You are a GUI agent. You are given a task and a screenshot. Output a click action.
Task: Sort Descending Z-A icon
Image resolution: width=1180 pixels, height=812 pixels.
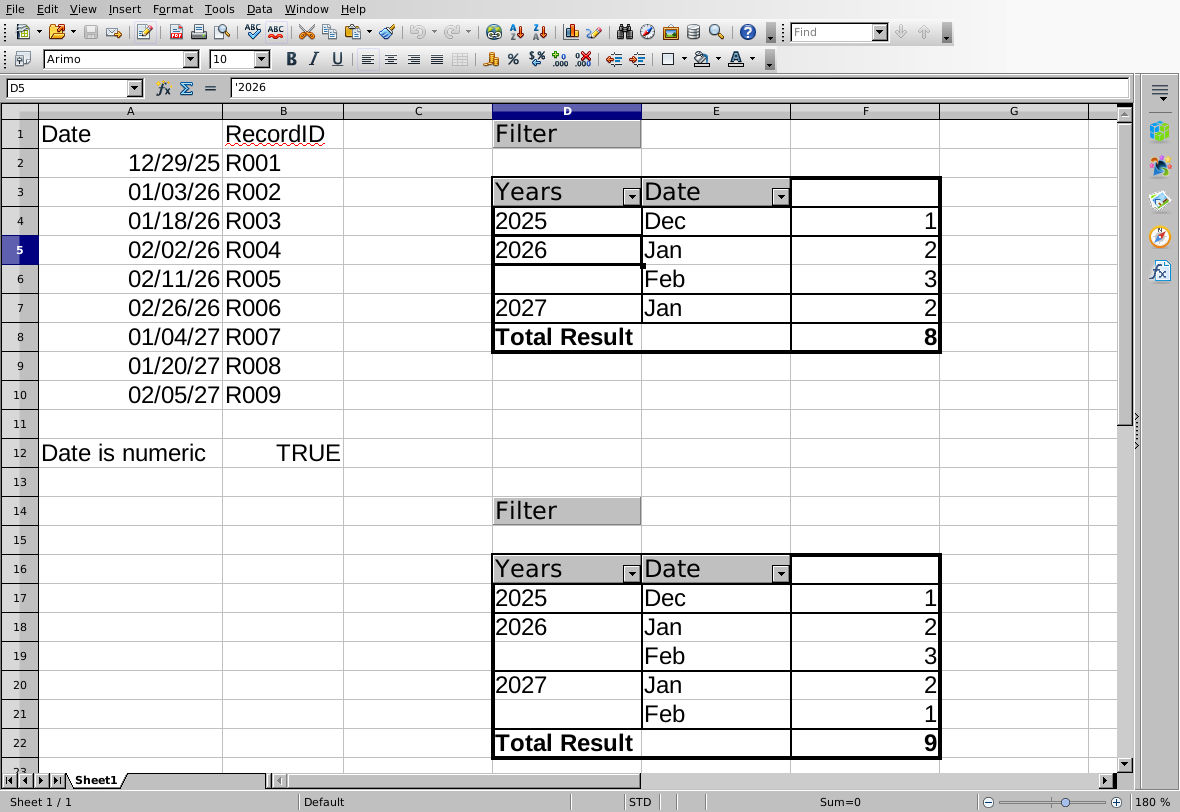[x=540, y=32]
